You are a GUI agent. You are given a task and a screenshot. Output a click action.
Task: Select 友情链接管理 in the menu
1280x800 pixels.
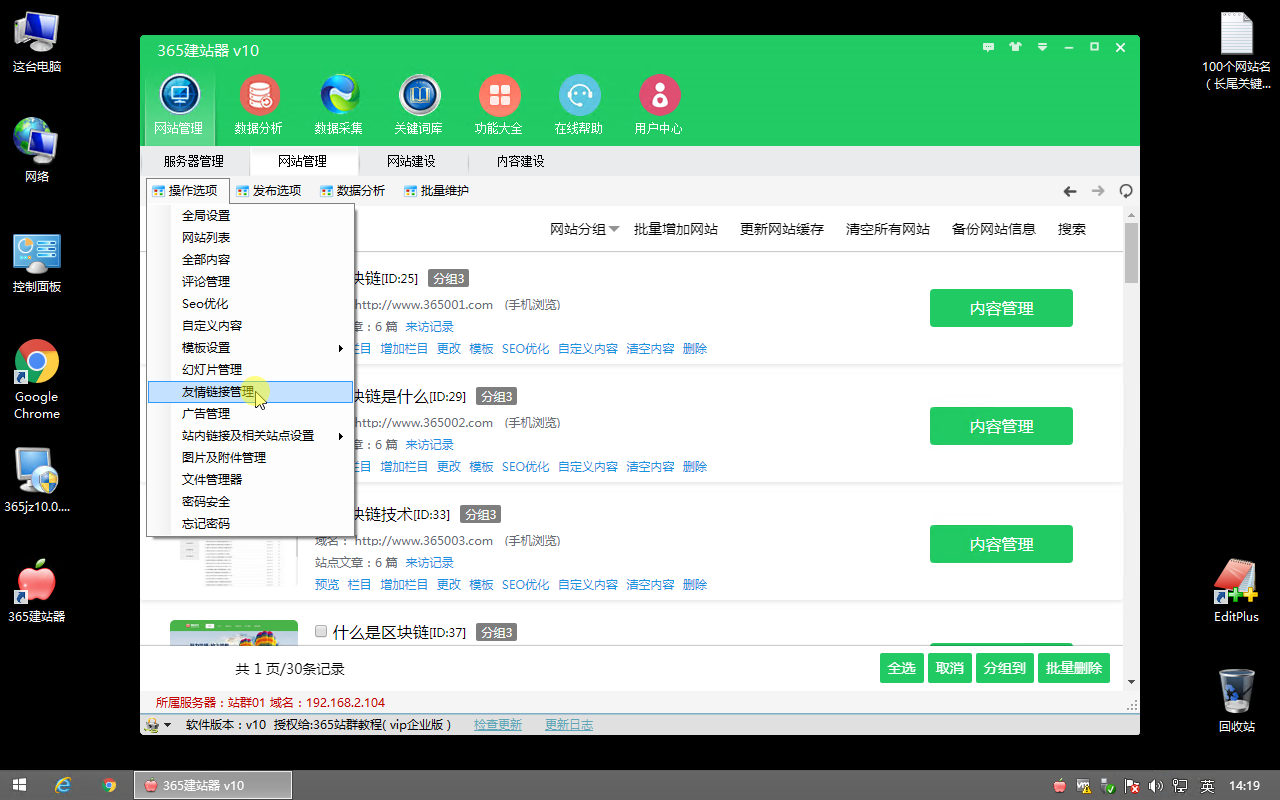(250, 392)
